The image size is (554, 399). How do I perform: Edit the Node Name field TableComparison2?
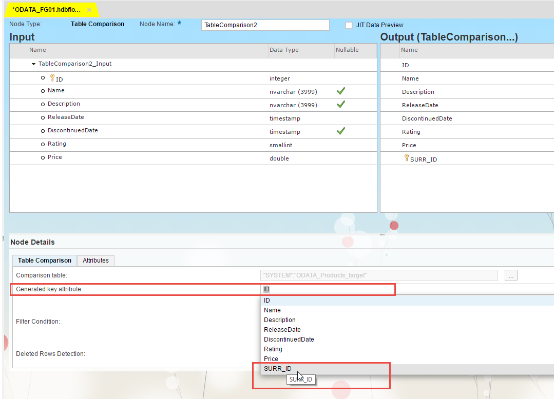click(265, 25)
